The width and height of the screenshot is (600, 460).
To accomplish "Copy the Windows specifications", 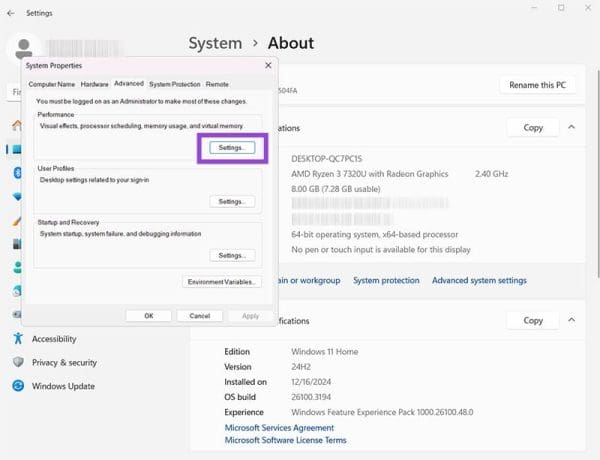I will (533, 320).
